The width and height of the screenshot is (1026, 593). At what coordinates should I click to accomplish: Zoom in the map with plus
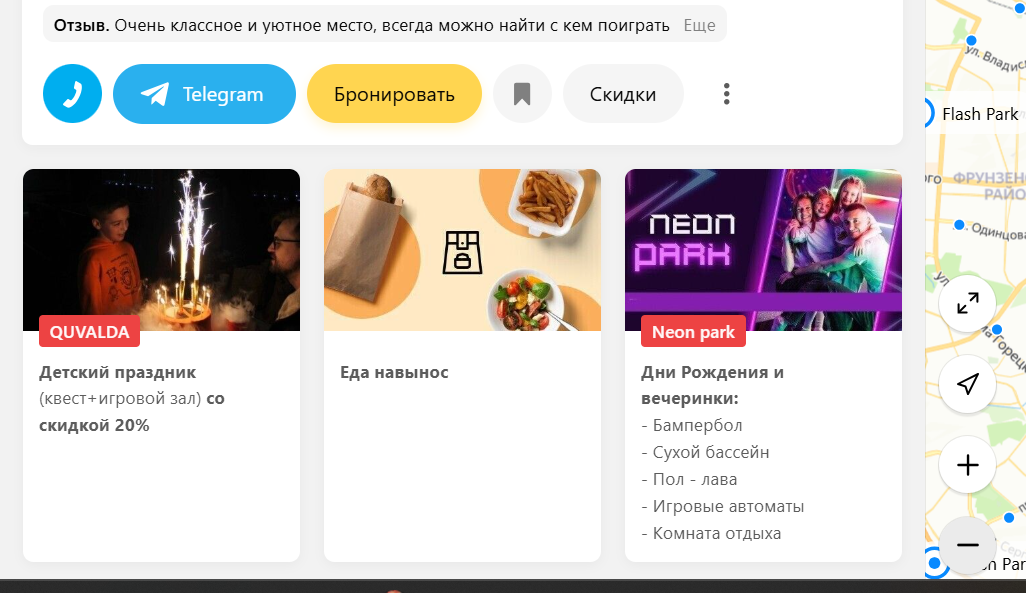[967, 465]
